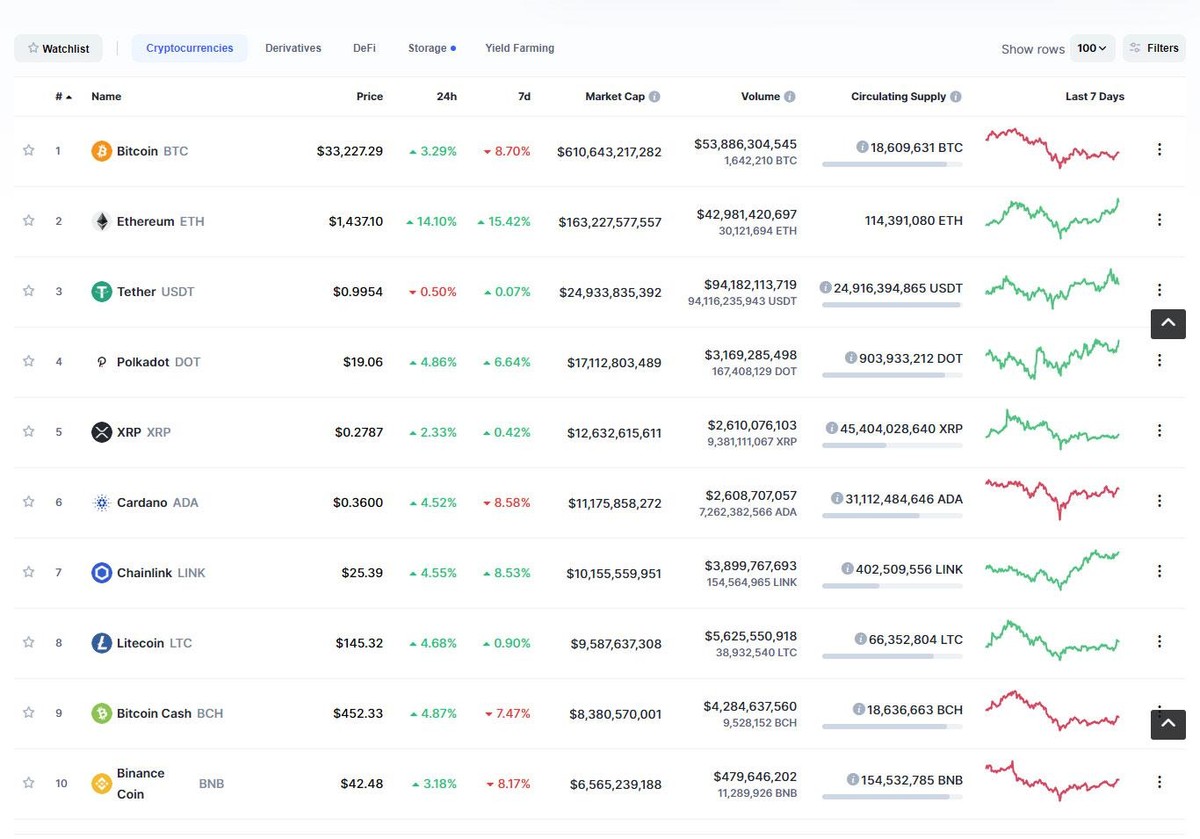Click the Circulating Supply info icon

tap(956, 96)
